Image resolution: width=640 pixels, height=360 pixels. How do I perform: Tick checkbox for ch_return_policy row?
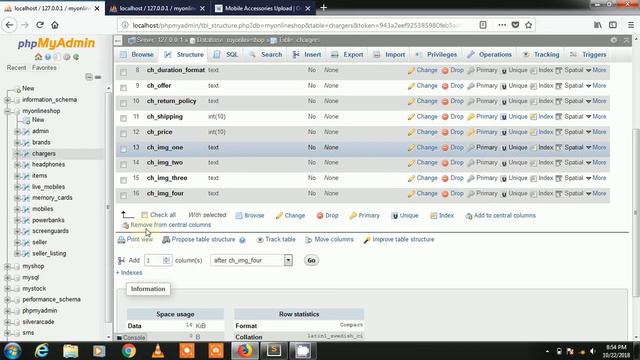[x=123, y=103]
